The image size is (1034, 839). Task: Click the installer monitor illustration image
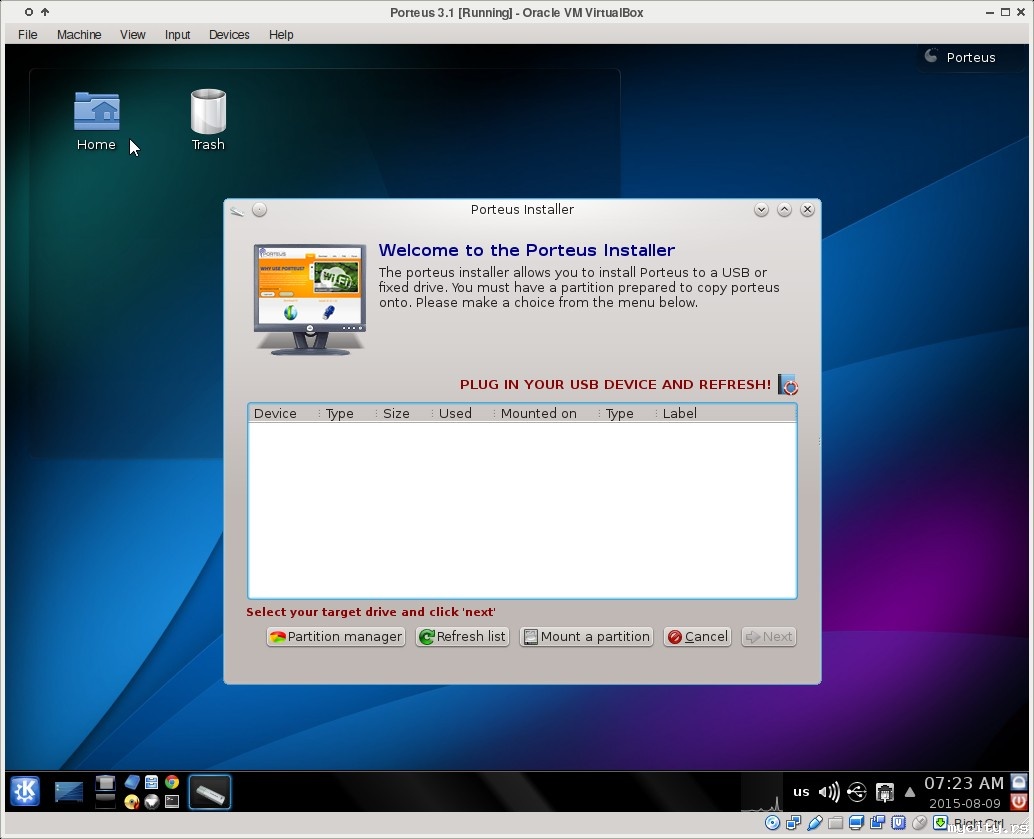pos(310,299)
